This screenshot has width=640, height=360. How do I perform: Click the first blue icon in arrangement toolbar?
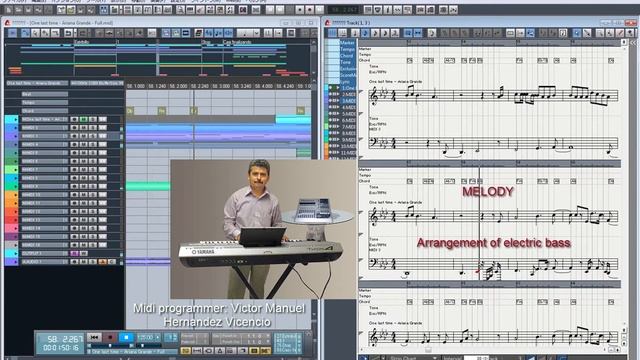tap(13, 33)
